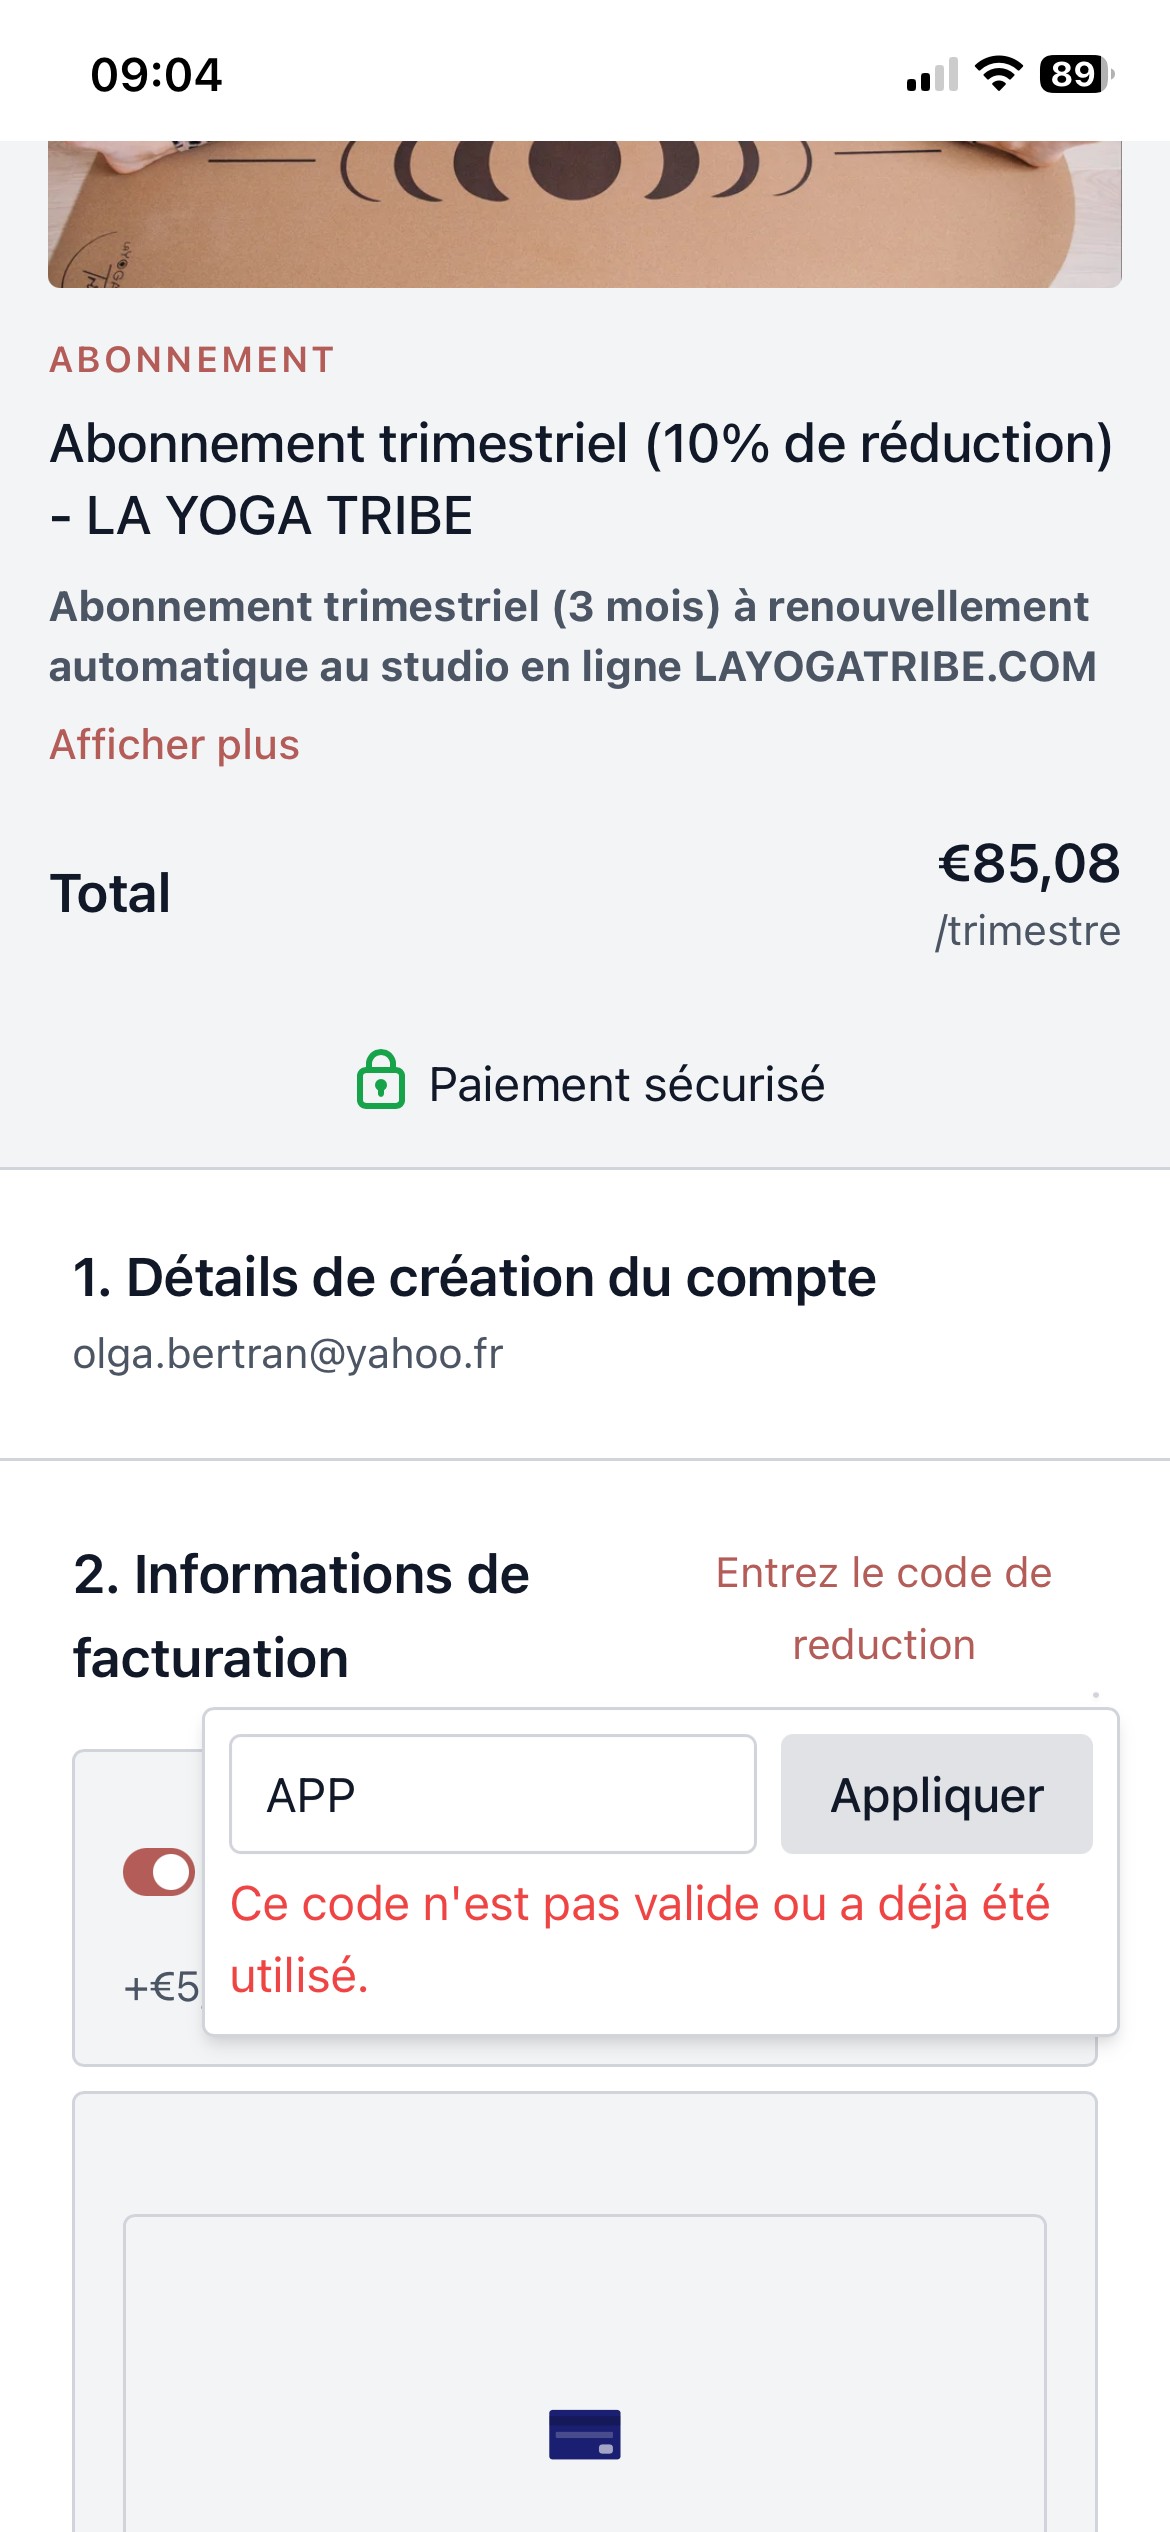1170x2532 pixels.
Task: Tap the 'Abonnement trimestriel' product title
Action: click(x=581, y=480)
